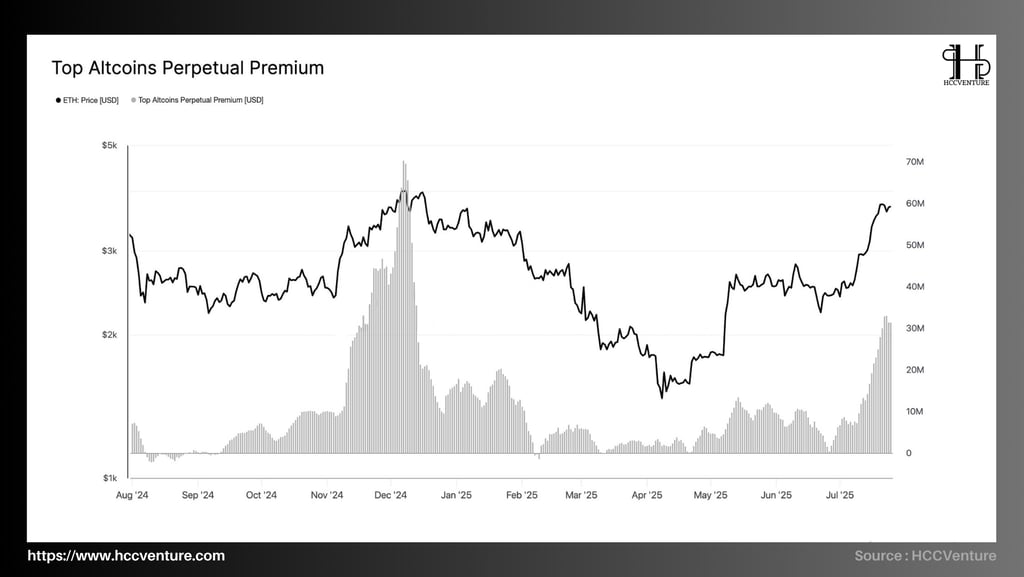Click the Top Altcoins Perpetual Premium title

pyautogui.click(x=187, y=68)
